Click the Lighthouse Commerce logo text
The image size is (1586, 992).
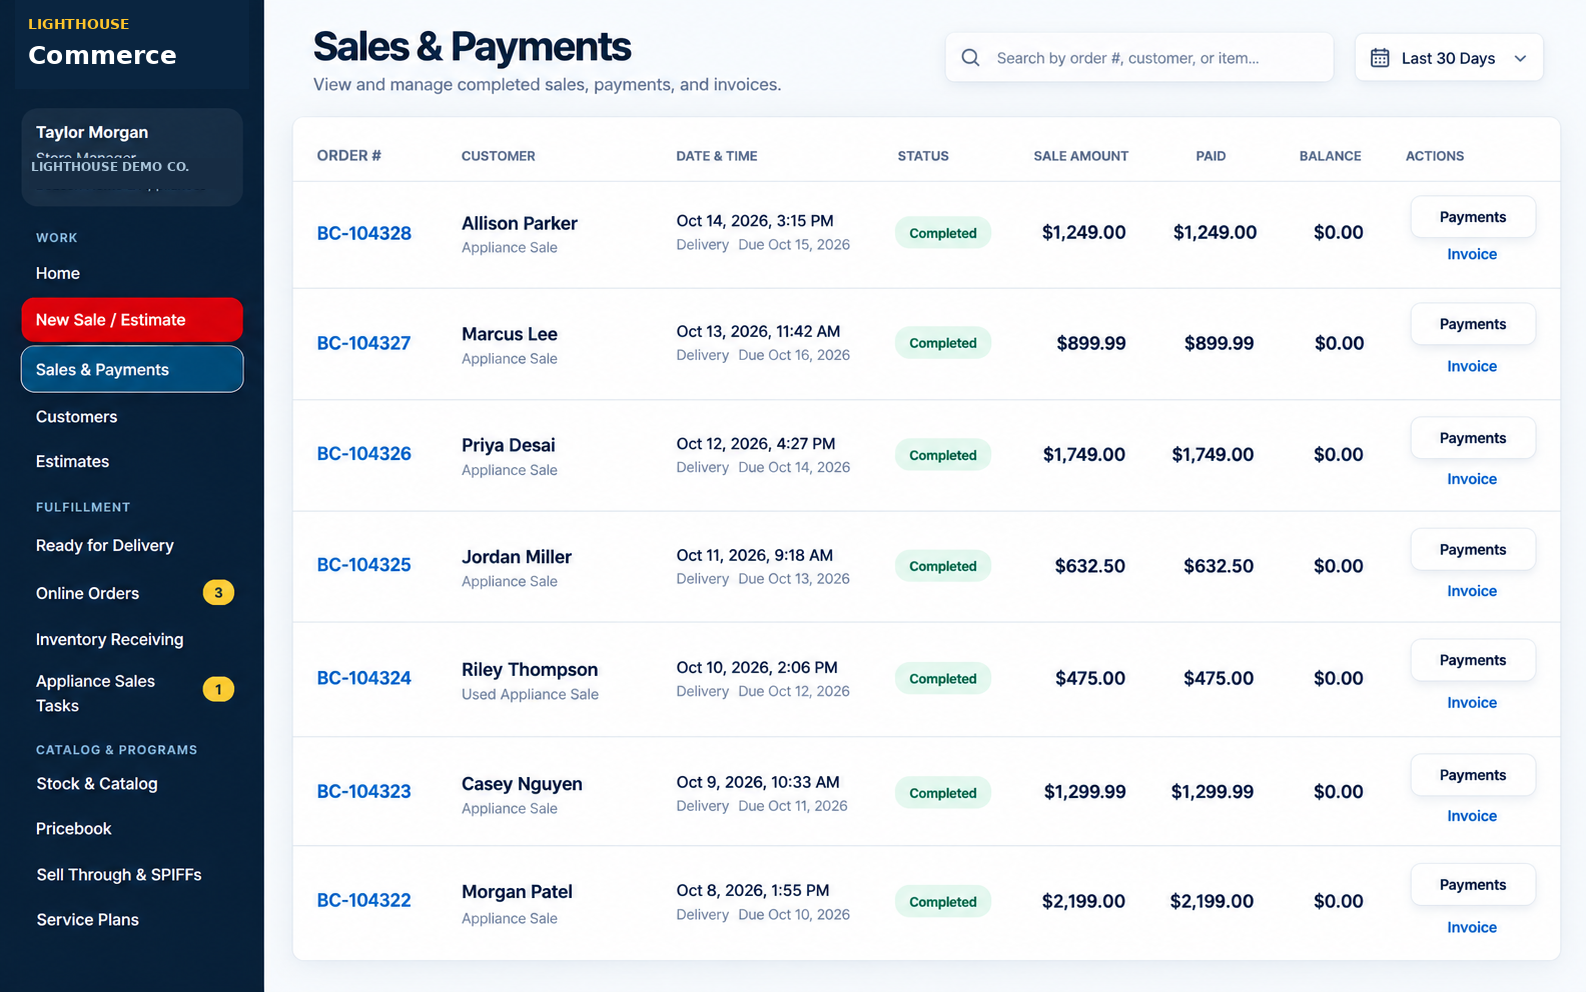pos(102,43)
